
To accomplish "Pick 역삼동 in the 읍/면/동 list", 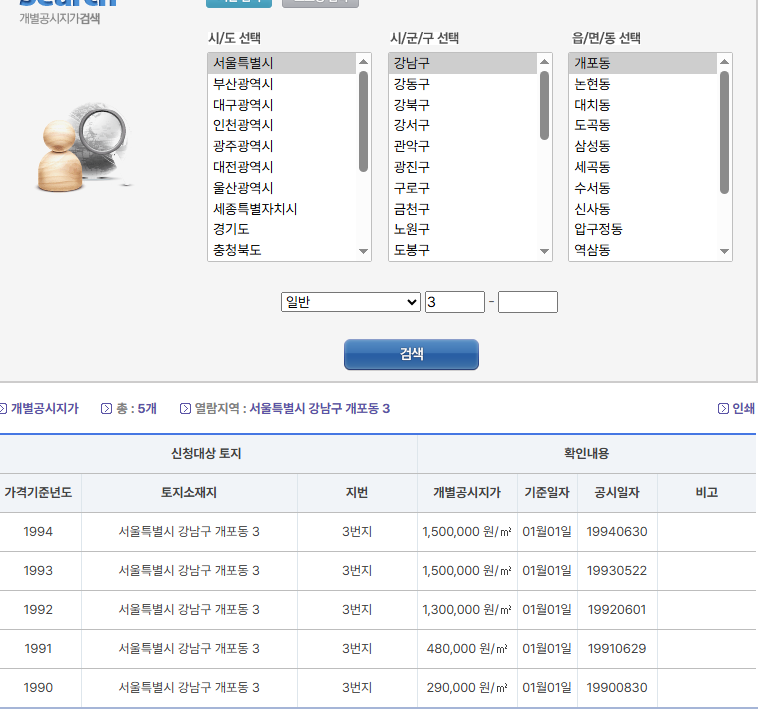I will (x=592, y=251).
